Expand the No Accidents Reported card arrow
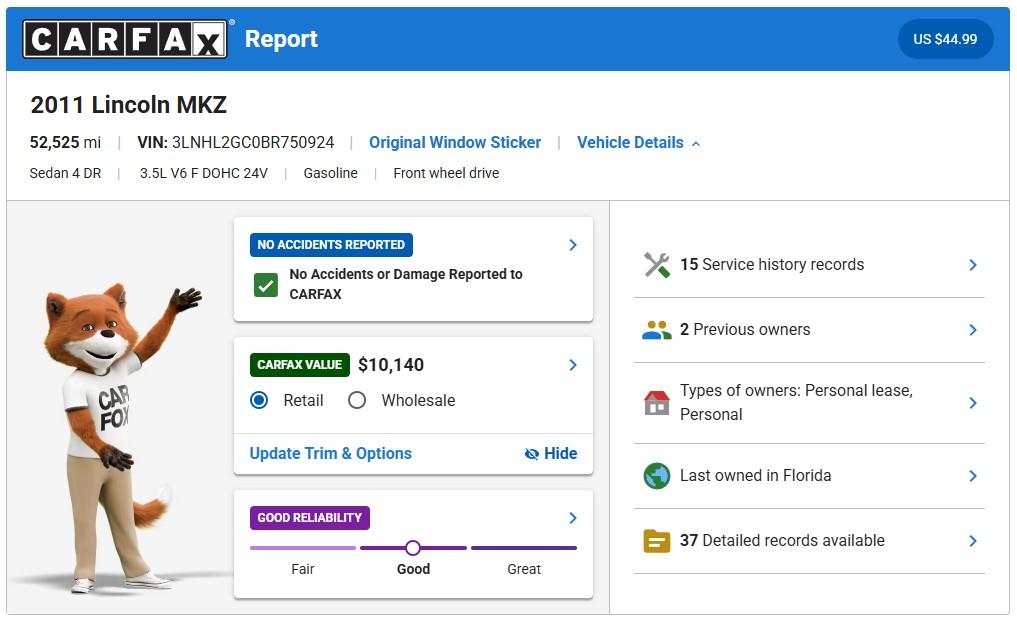1017x625 pixels. point(572,245)
